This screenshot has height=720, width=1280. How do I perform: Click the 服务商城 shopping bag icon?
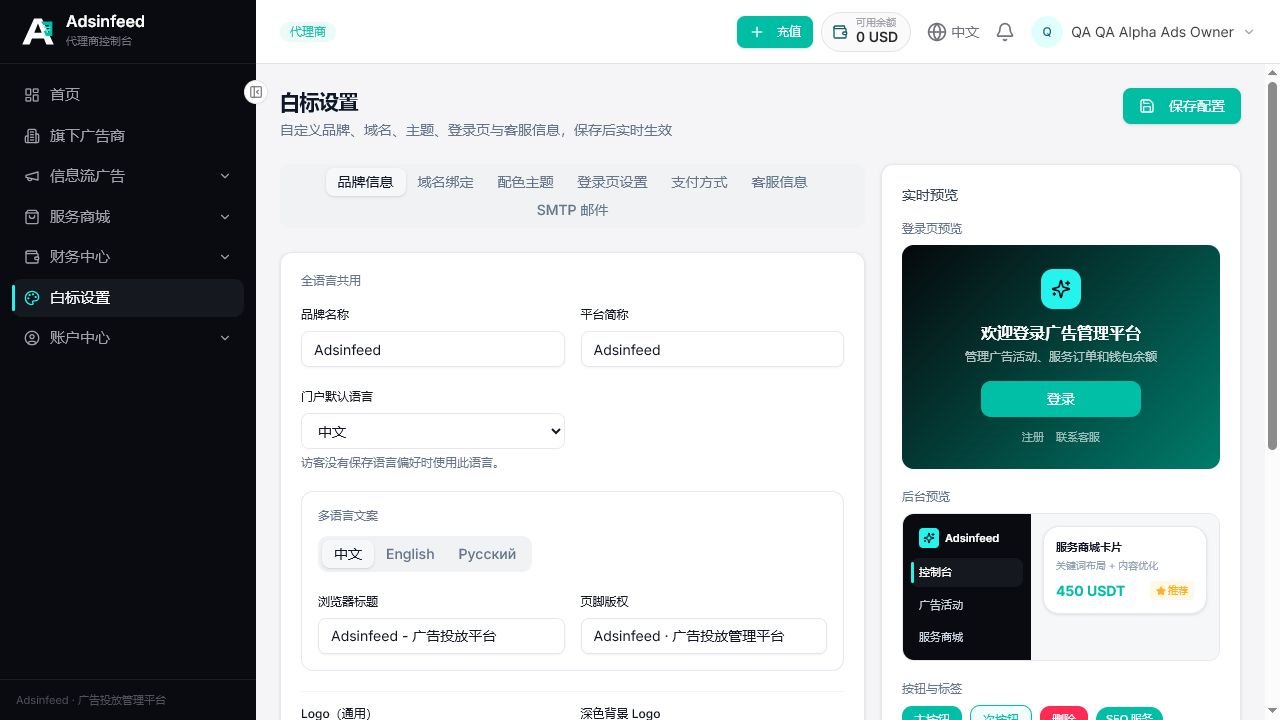[x=32, y=216]
